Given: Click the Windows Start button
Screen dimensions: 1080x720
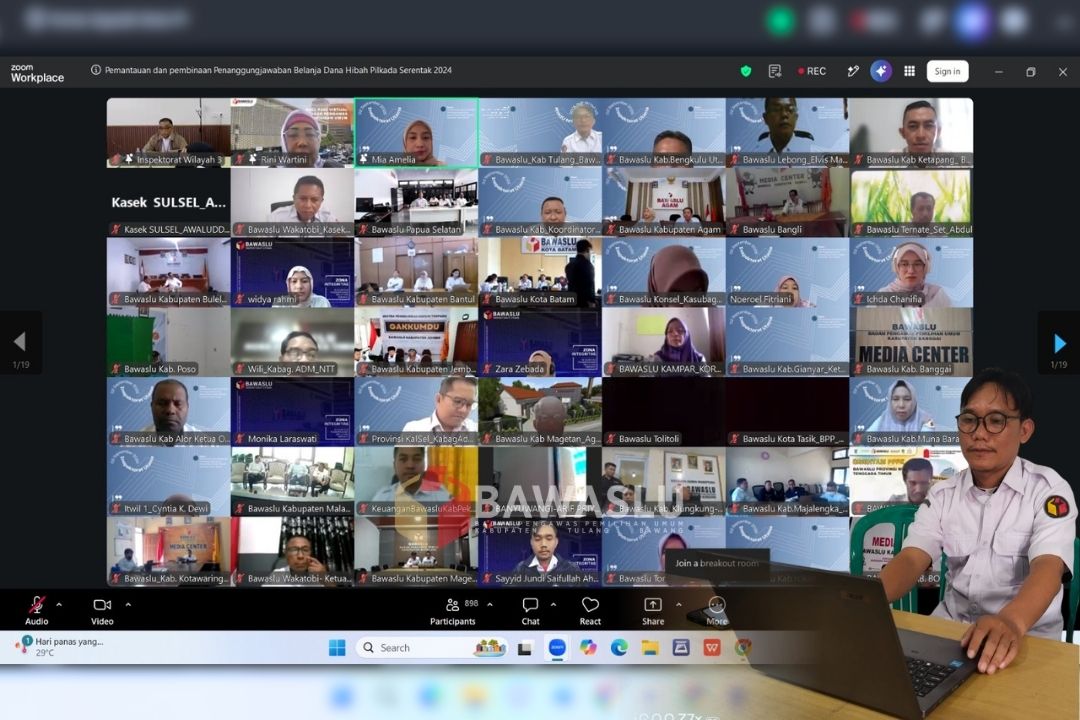Looking at the screenshot, I should 337,648.
